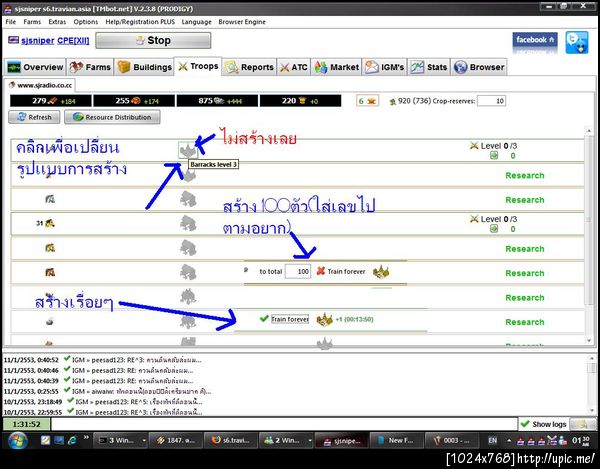This screenshot has width=600, height=469.
Task: Select the log entry at 0:25:55 from aiwaiw
Action: (108, 391)
